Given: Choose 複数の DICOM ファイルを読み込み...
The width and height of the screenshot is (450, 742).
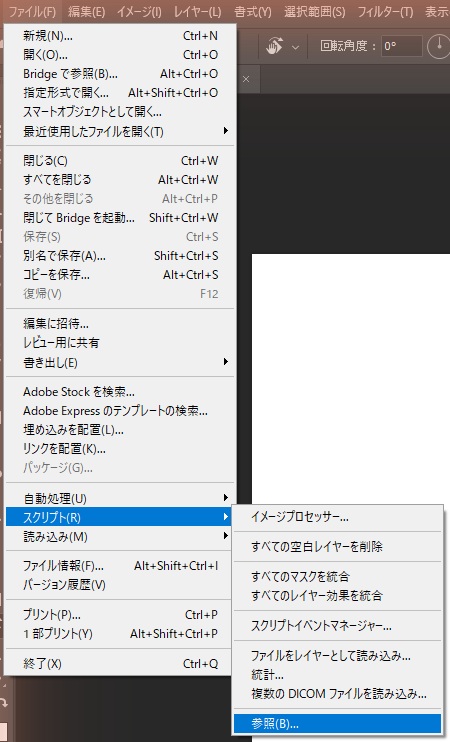Looking at the screenshot, I should tap(337, 694).
